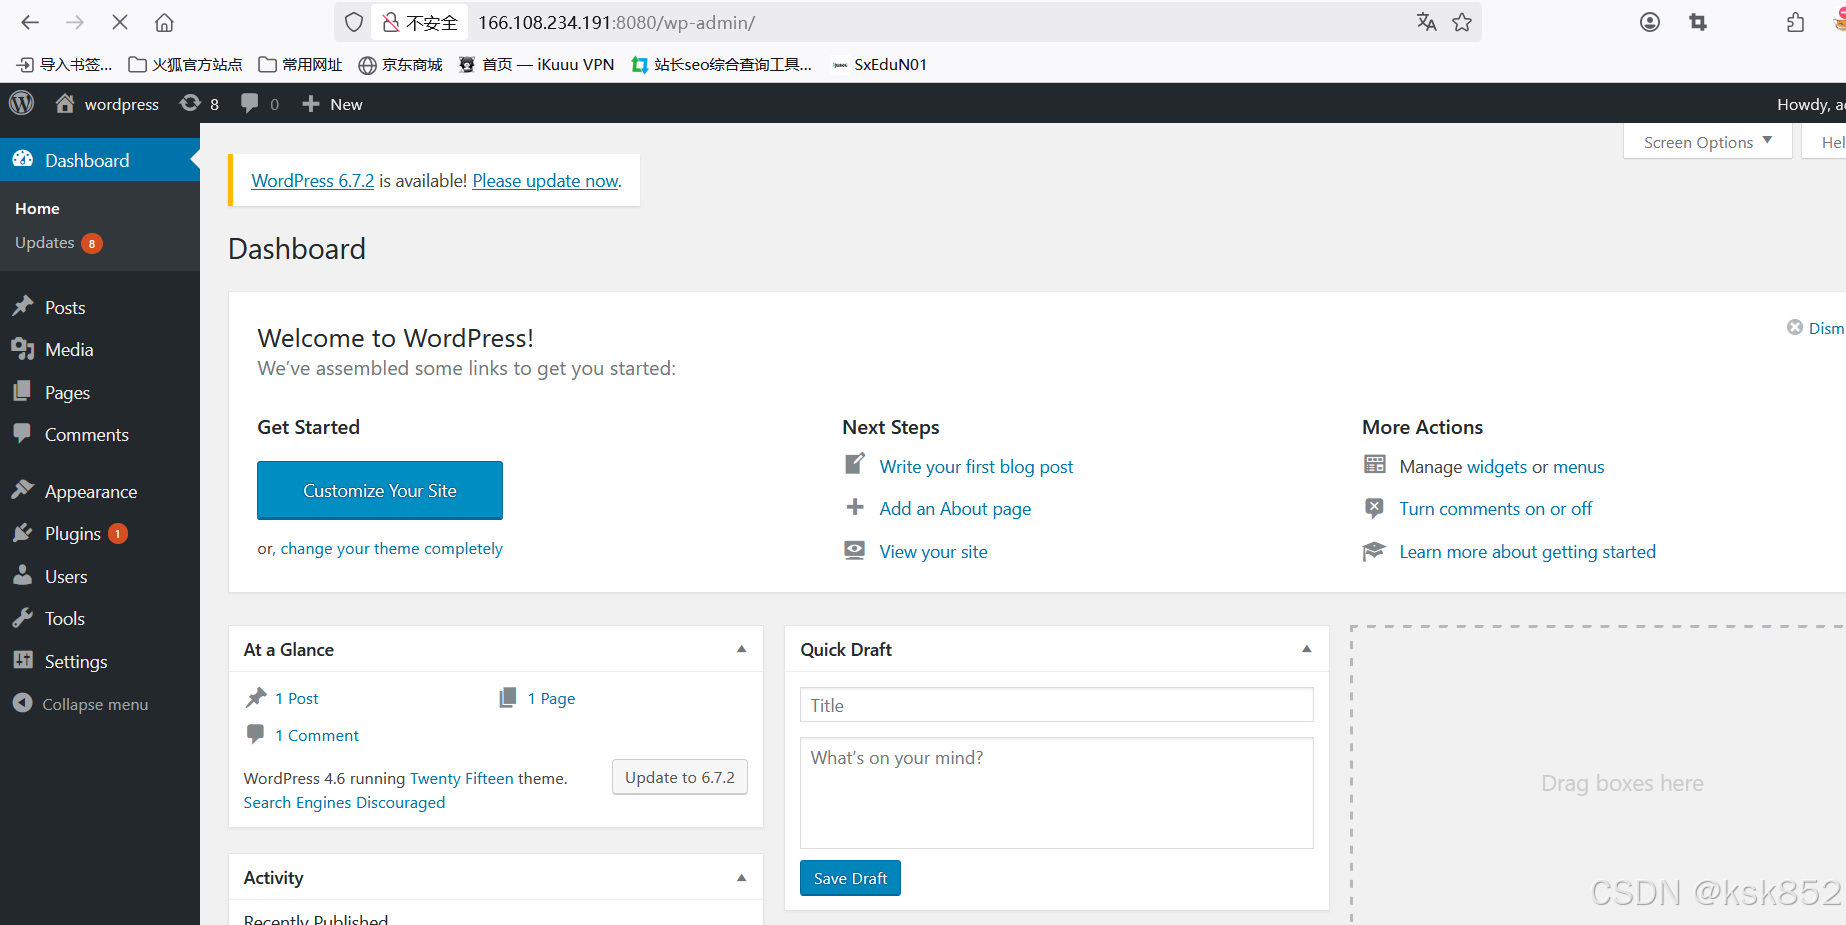
Task: Open the Users menu
Action: pos(100,577)
